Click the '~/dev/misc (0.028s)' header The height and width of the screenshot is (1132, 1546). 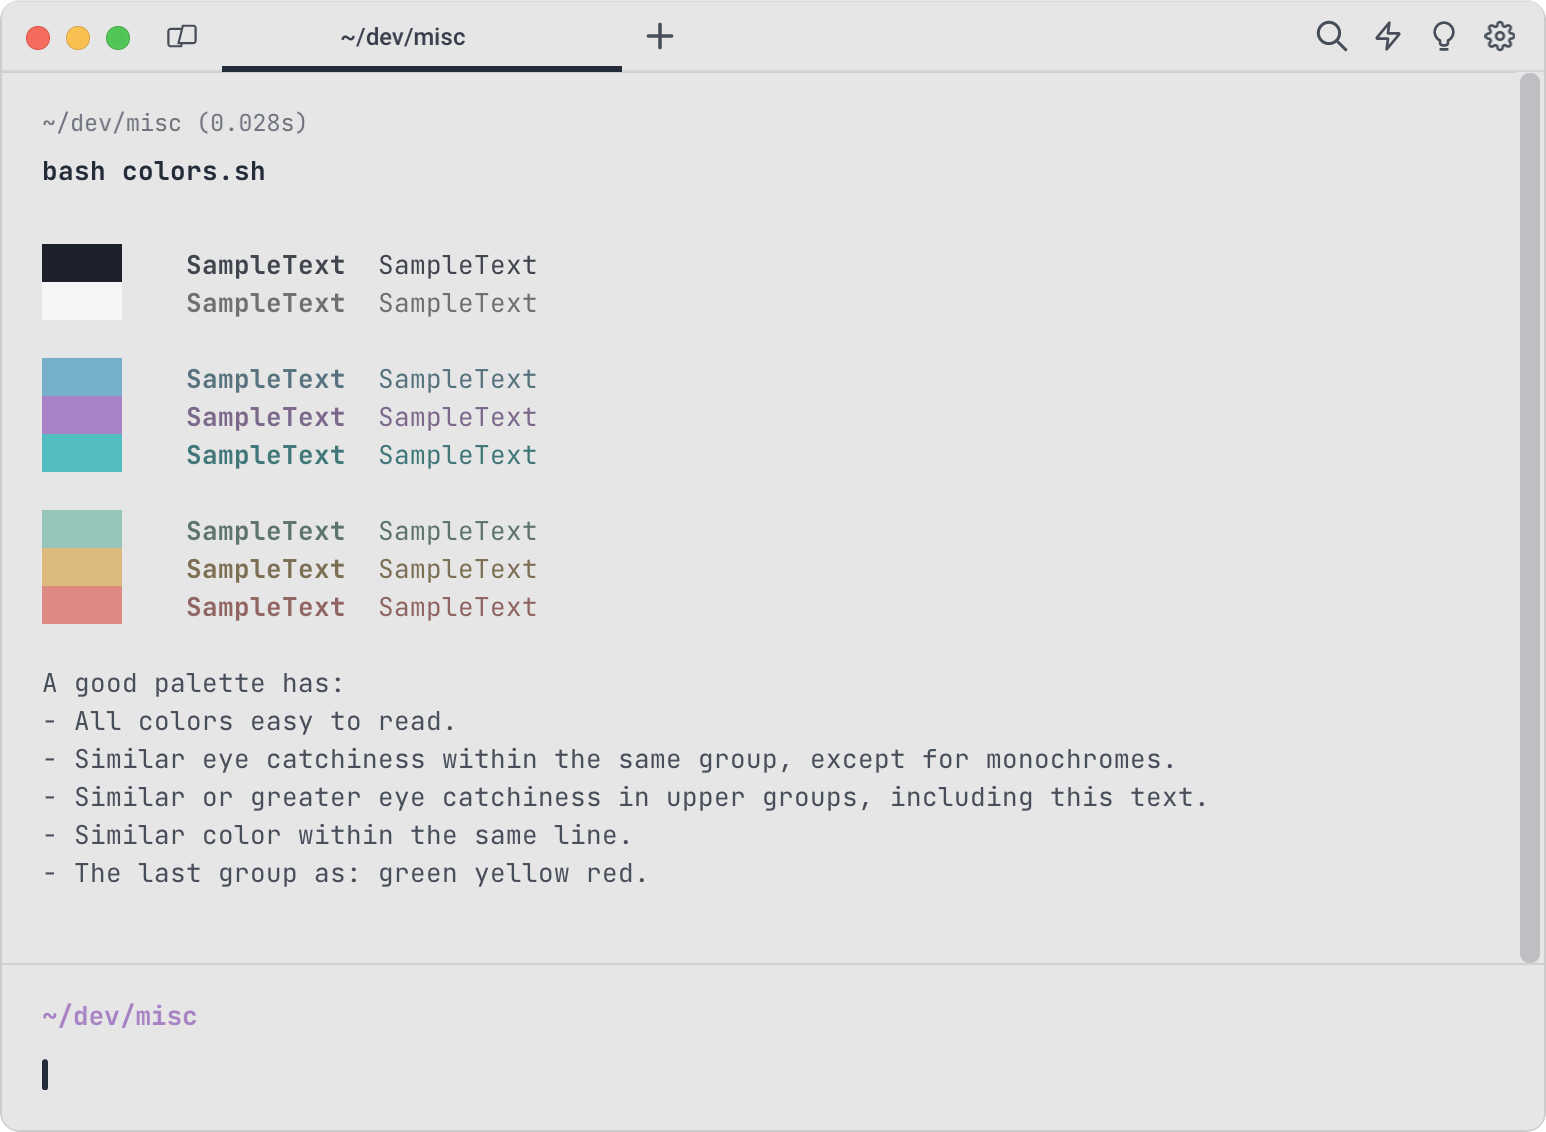coord(175,123)
